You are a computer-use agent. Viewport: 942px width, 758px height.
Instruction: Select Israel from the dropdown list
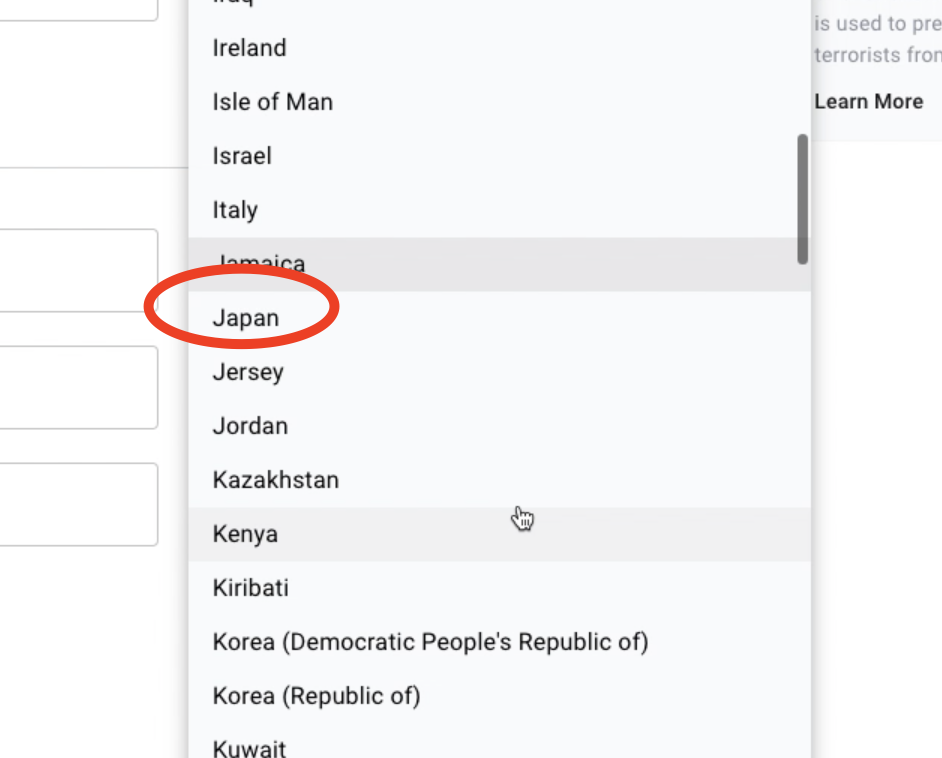coord(242,156)
